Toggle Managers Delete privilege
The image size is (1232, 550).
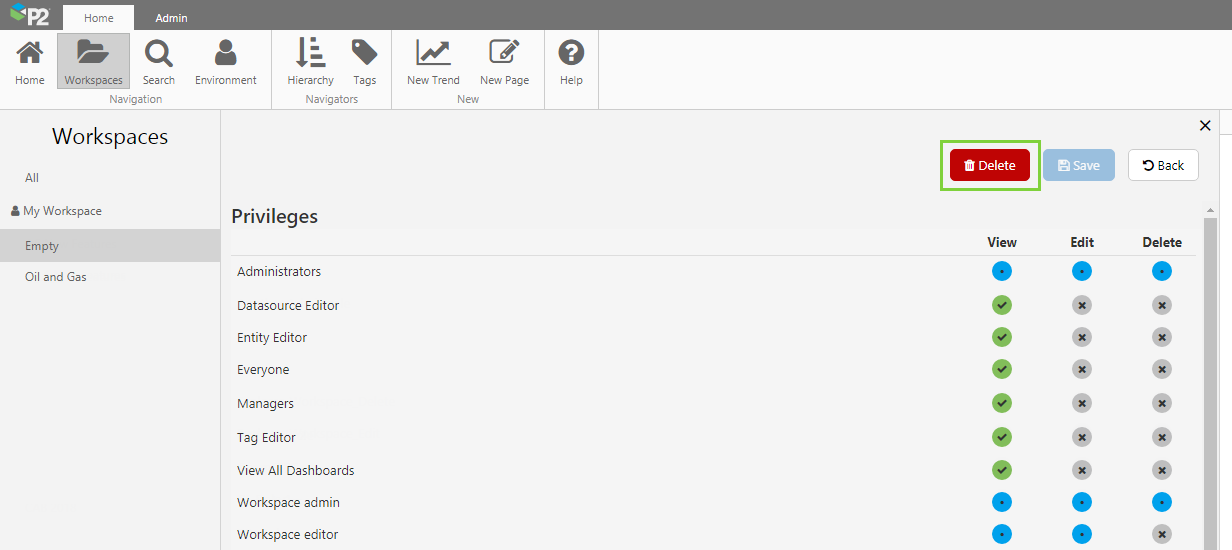[1162, 403]
